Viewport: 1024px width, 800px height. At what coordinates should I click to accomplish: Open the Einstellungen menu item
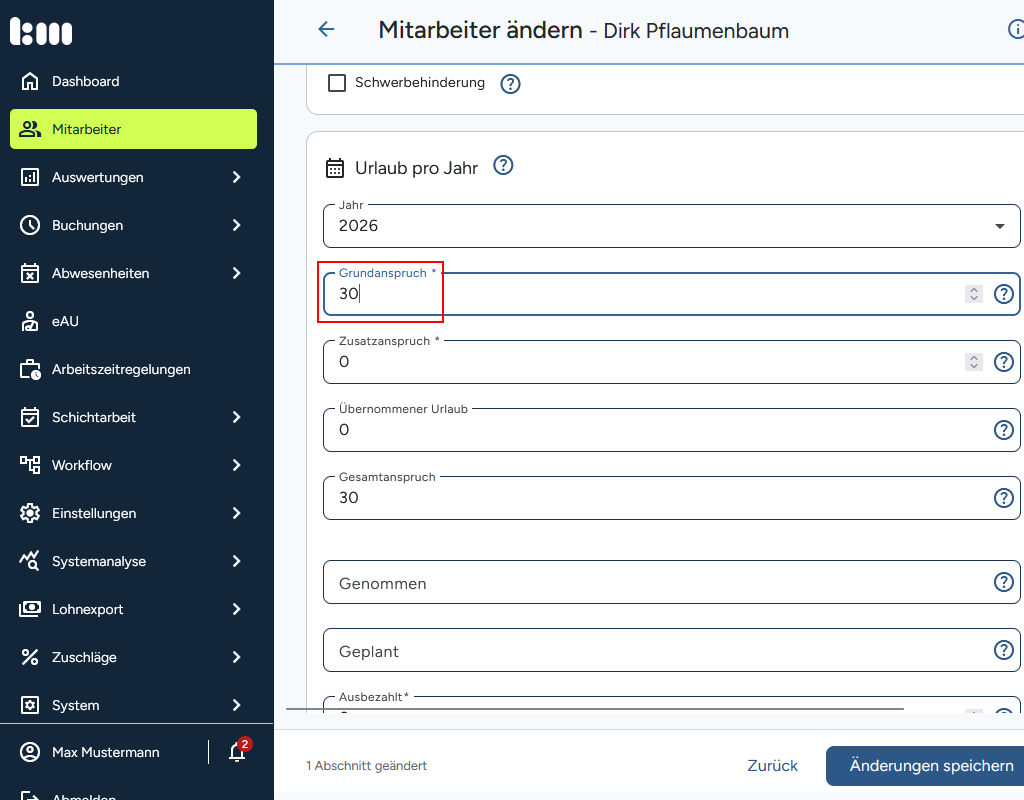coord(133,513)
